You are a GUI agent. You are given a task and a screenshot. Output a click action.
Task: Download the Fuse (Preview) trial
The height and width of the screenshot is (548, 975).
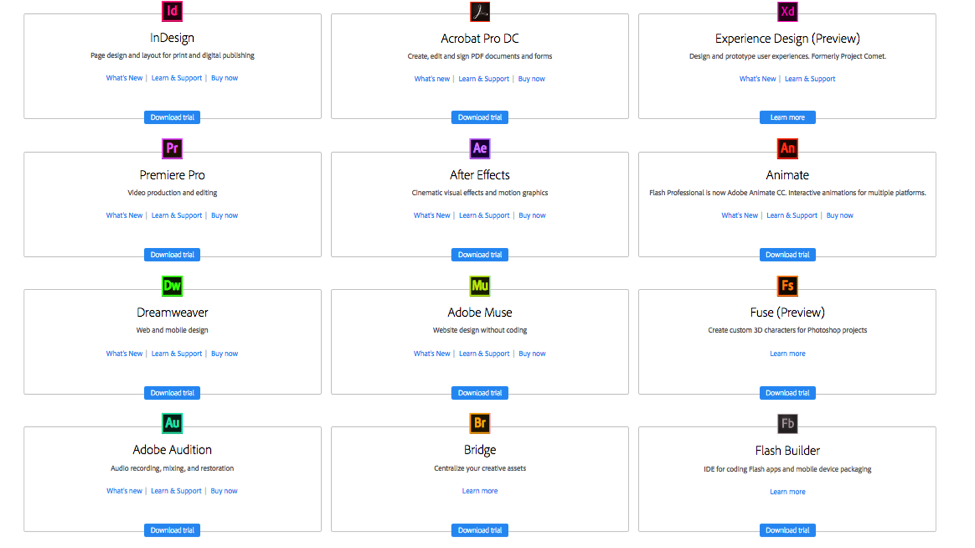pos(787,393)
